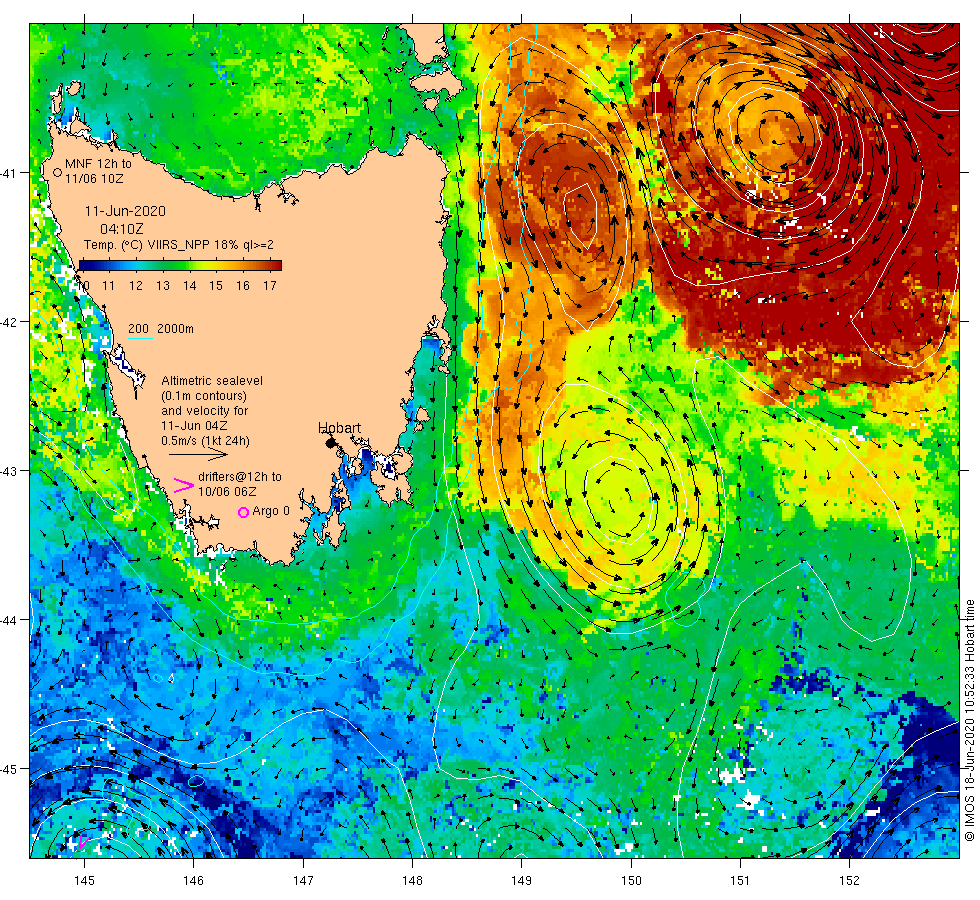Click the longitude axis label '149'

(x=521, y=881)
